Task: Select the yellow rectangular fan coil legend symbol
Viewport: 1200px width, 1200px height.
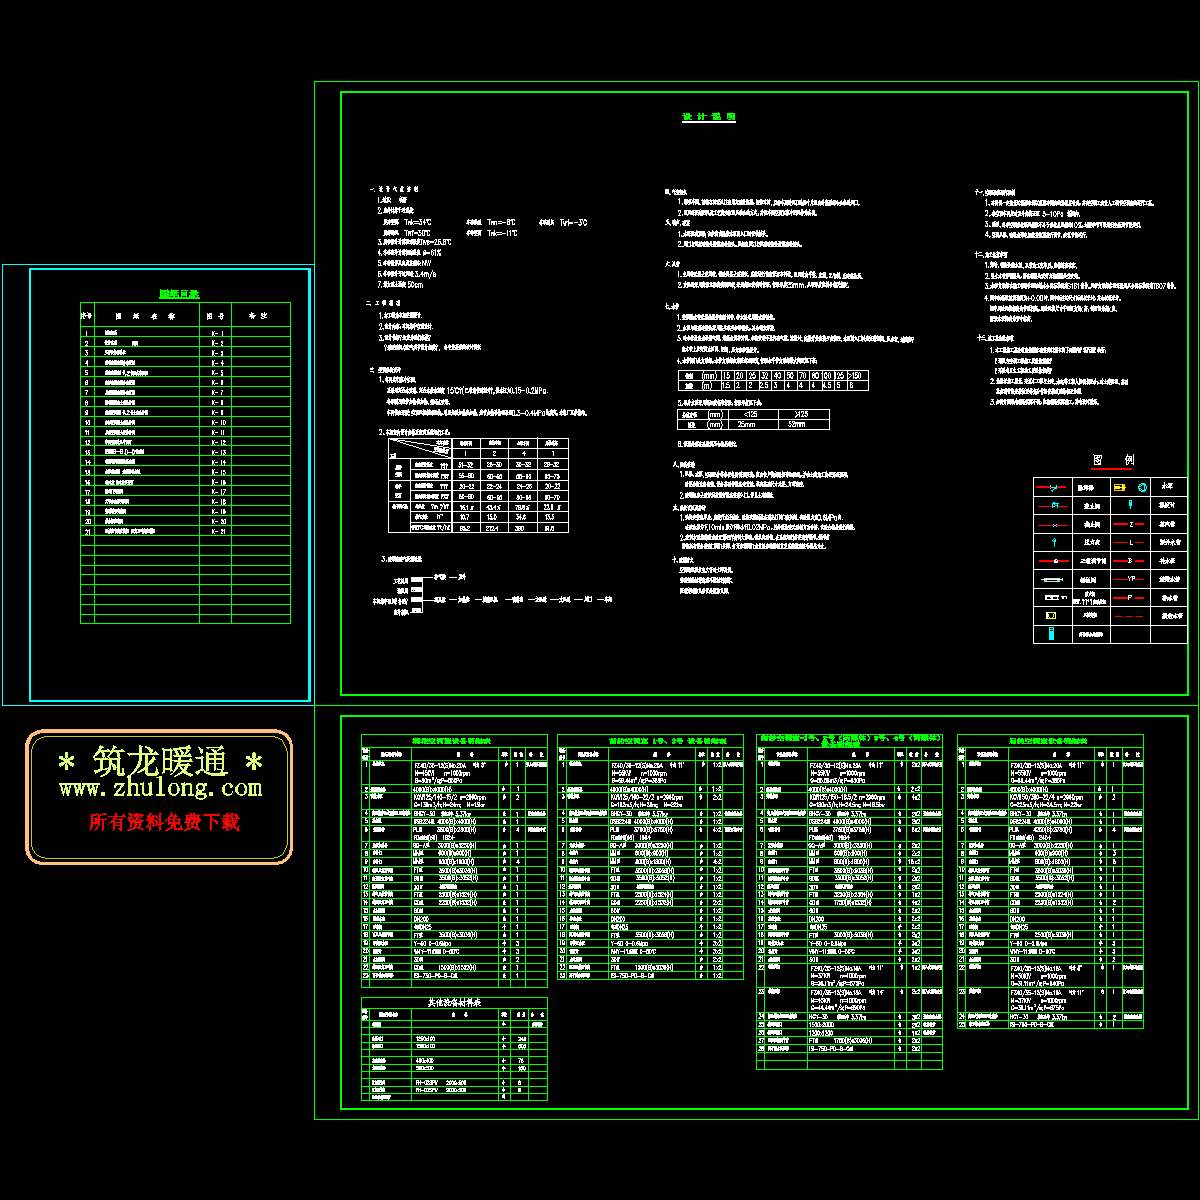Action: point(1051,615)
